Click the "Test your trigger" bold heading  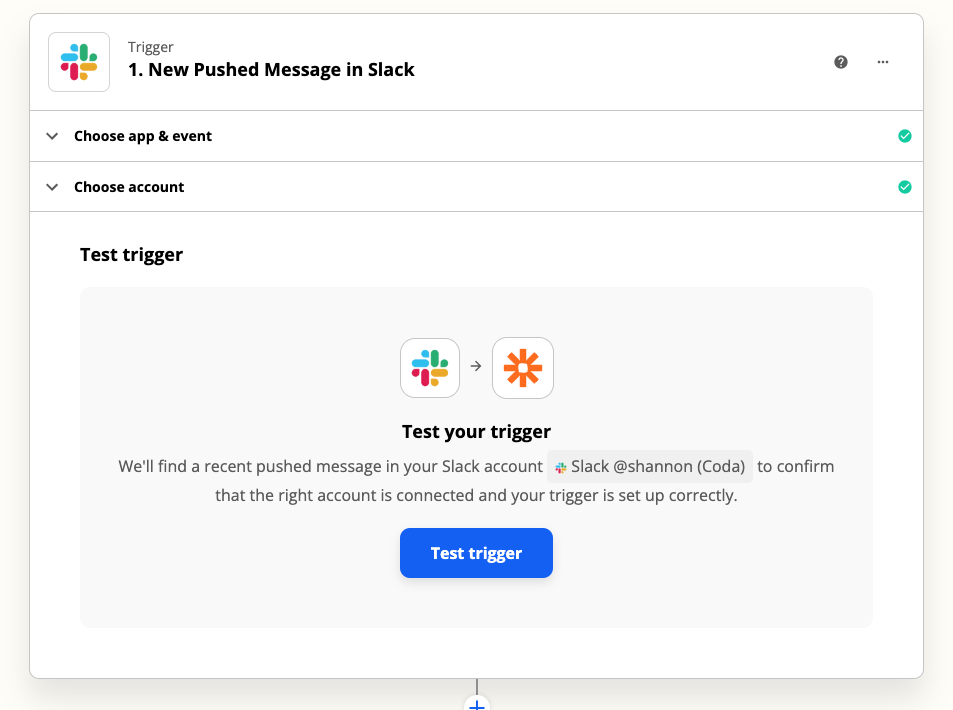476,433
